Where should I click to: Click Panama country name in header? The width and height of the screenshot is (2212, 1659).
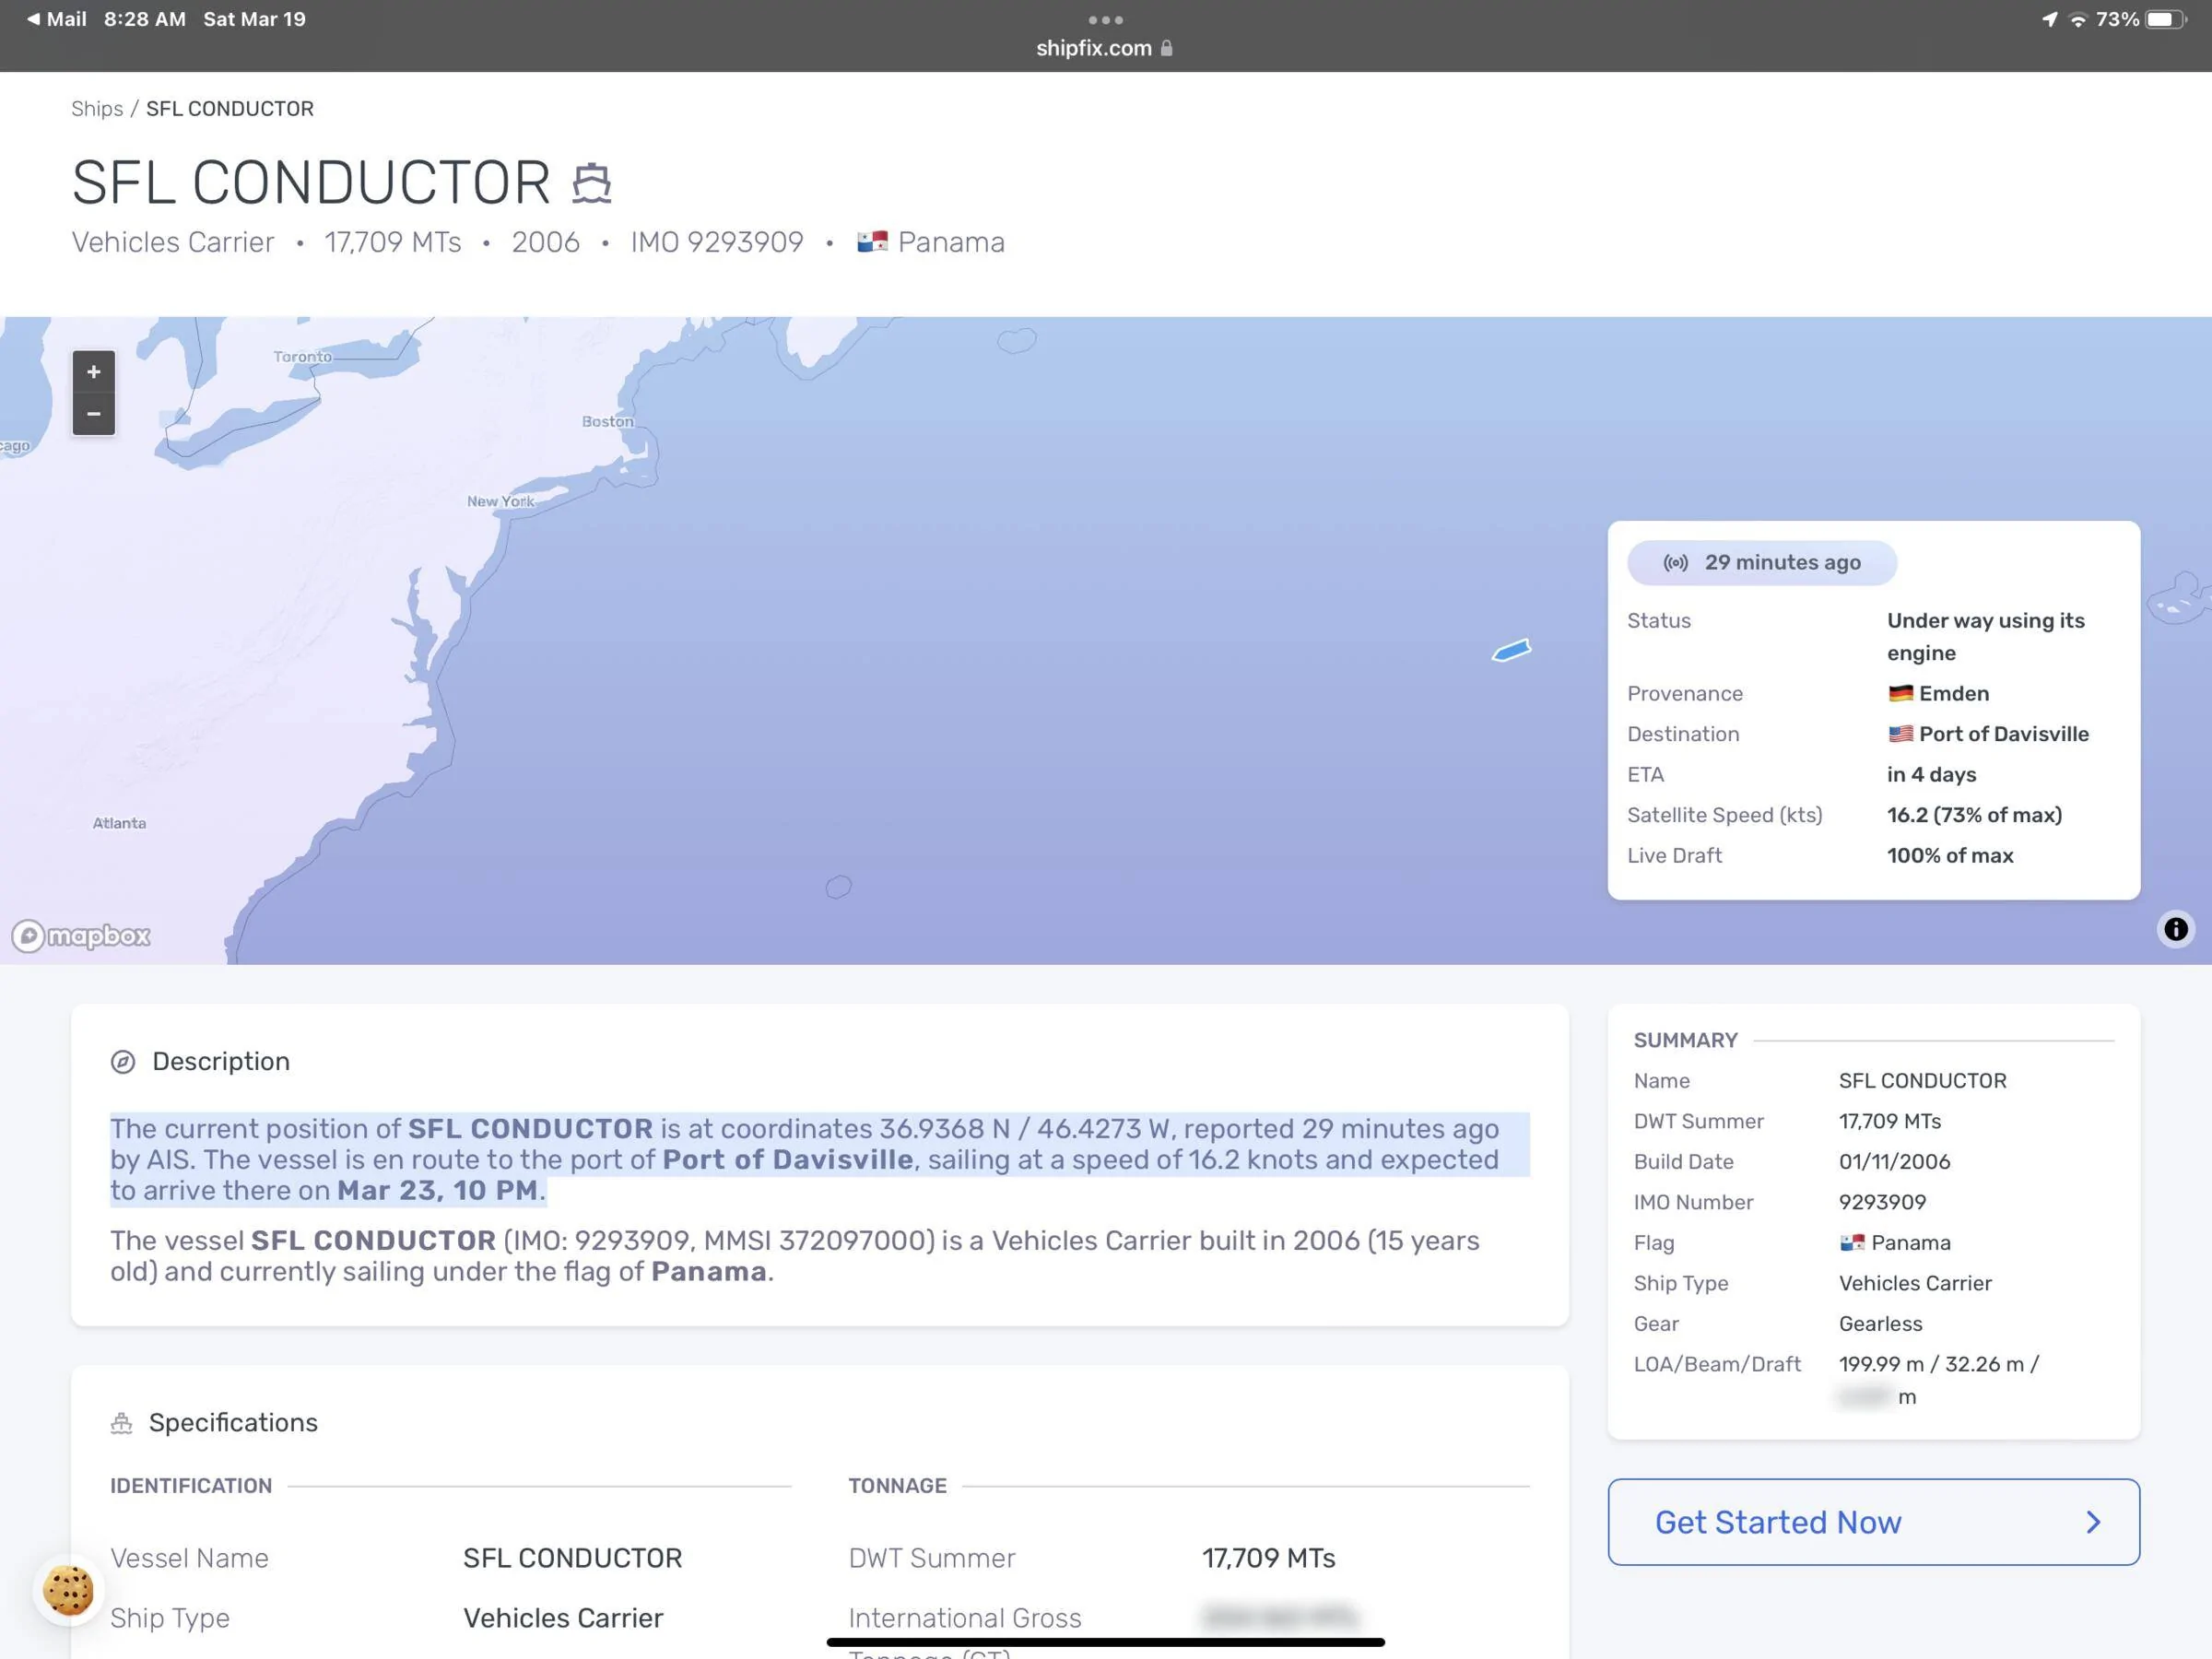pos(951,242)
